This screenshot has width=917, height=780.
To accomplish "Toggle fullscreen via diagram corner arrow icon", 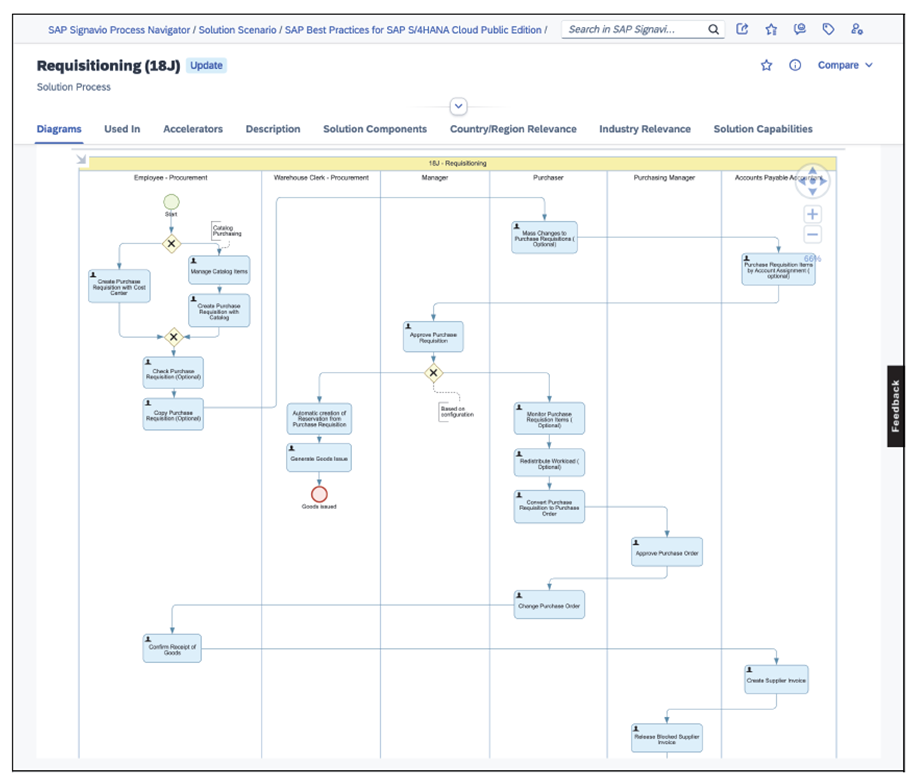I will coord(81,158).
